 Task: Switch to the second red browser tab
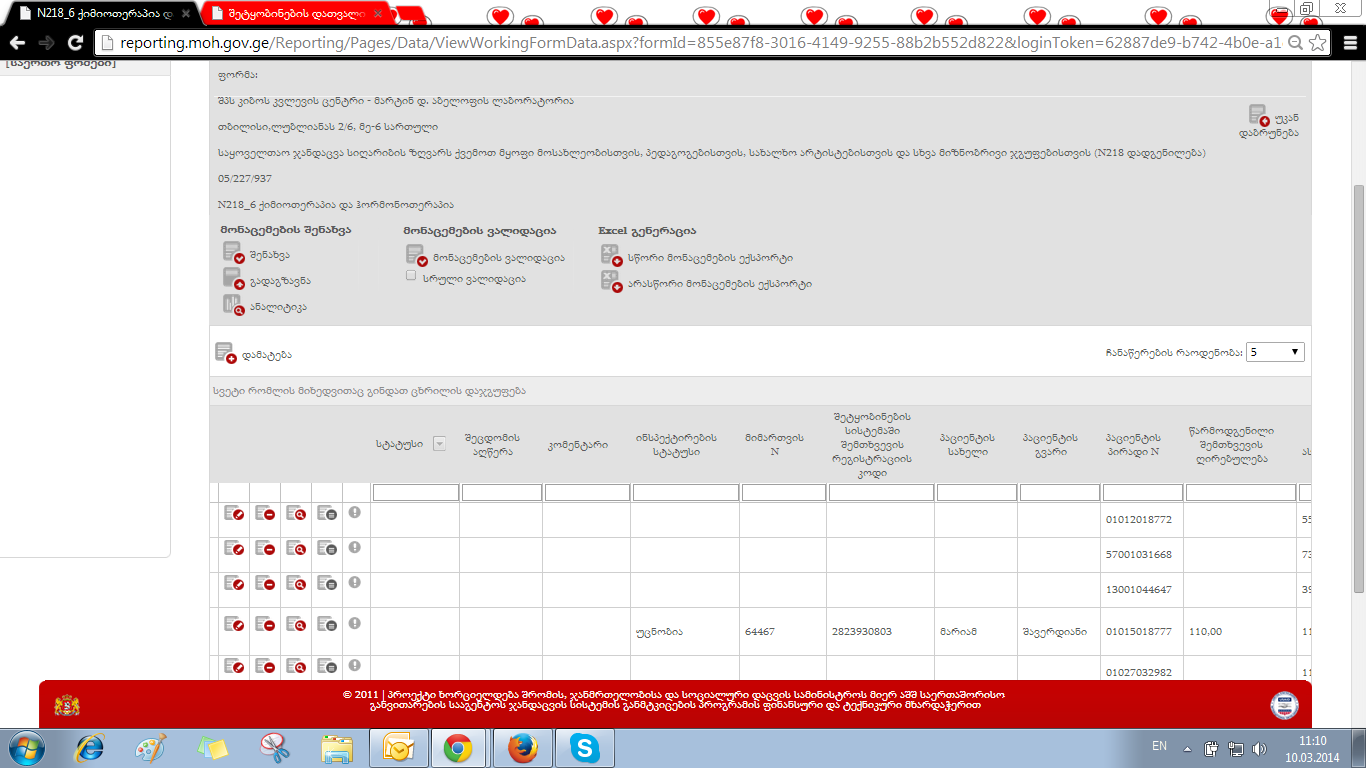297,14
